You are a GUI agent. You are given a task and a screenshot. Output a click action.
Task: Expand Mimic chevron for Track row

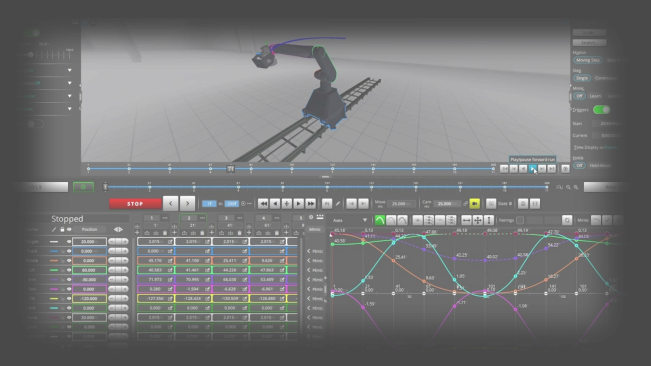pos(309,251)
